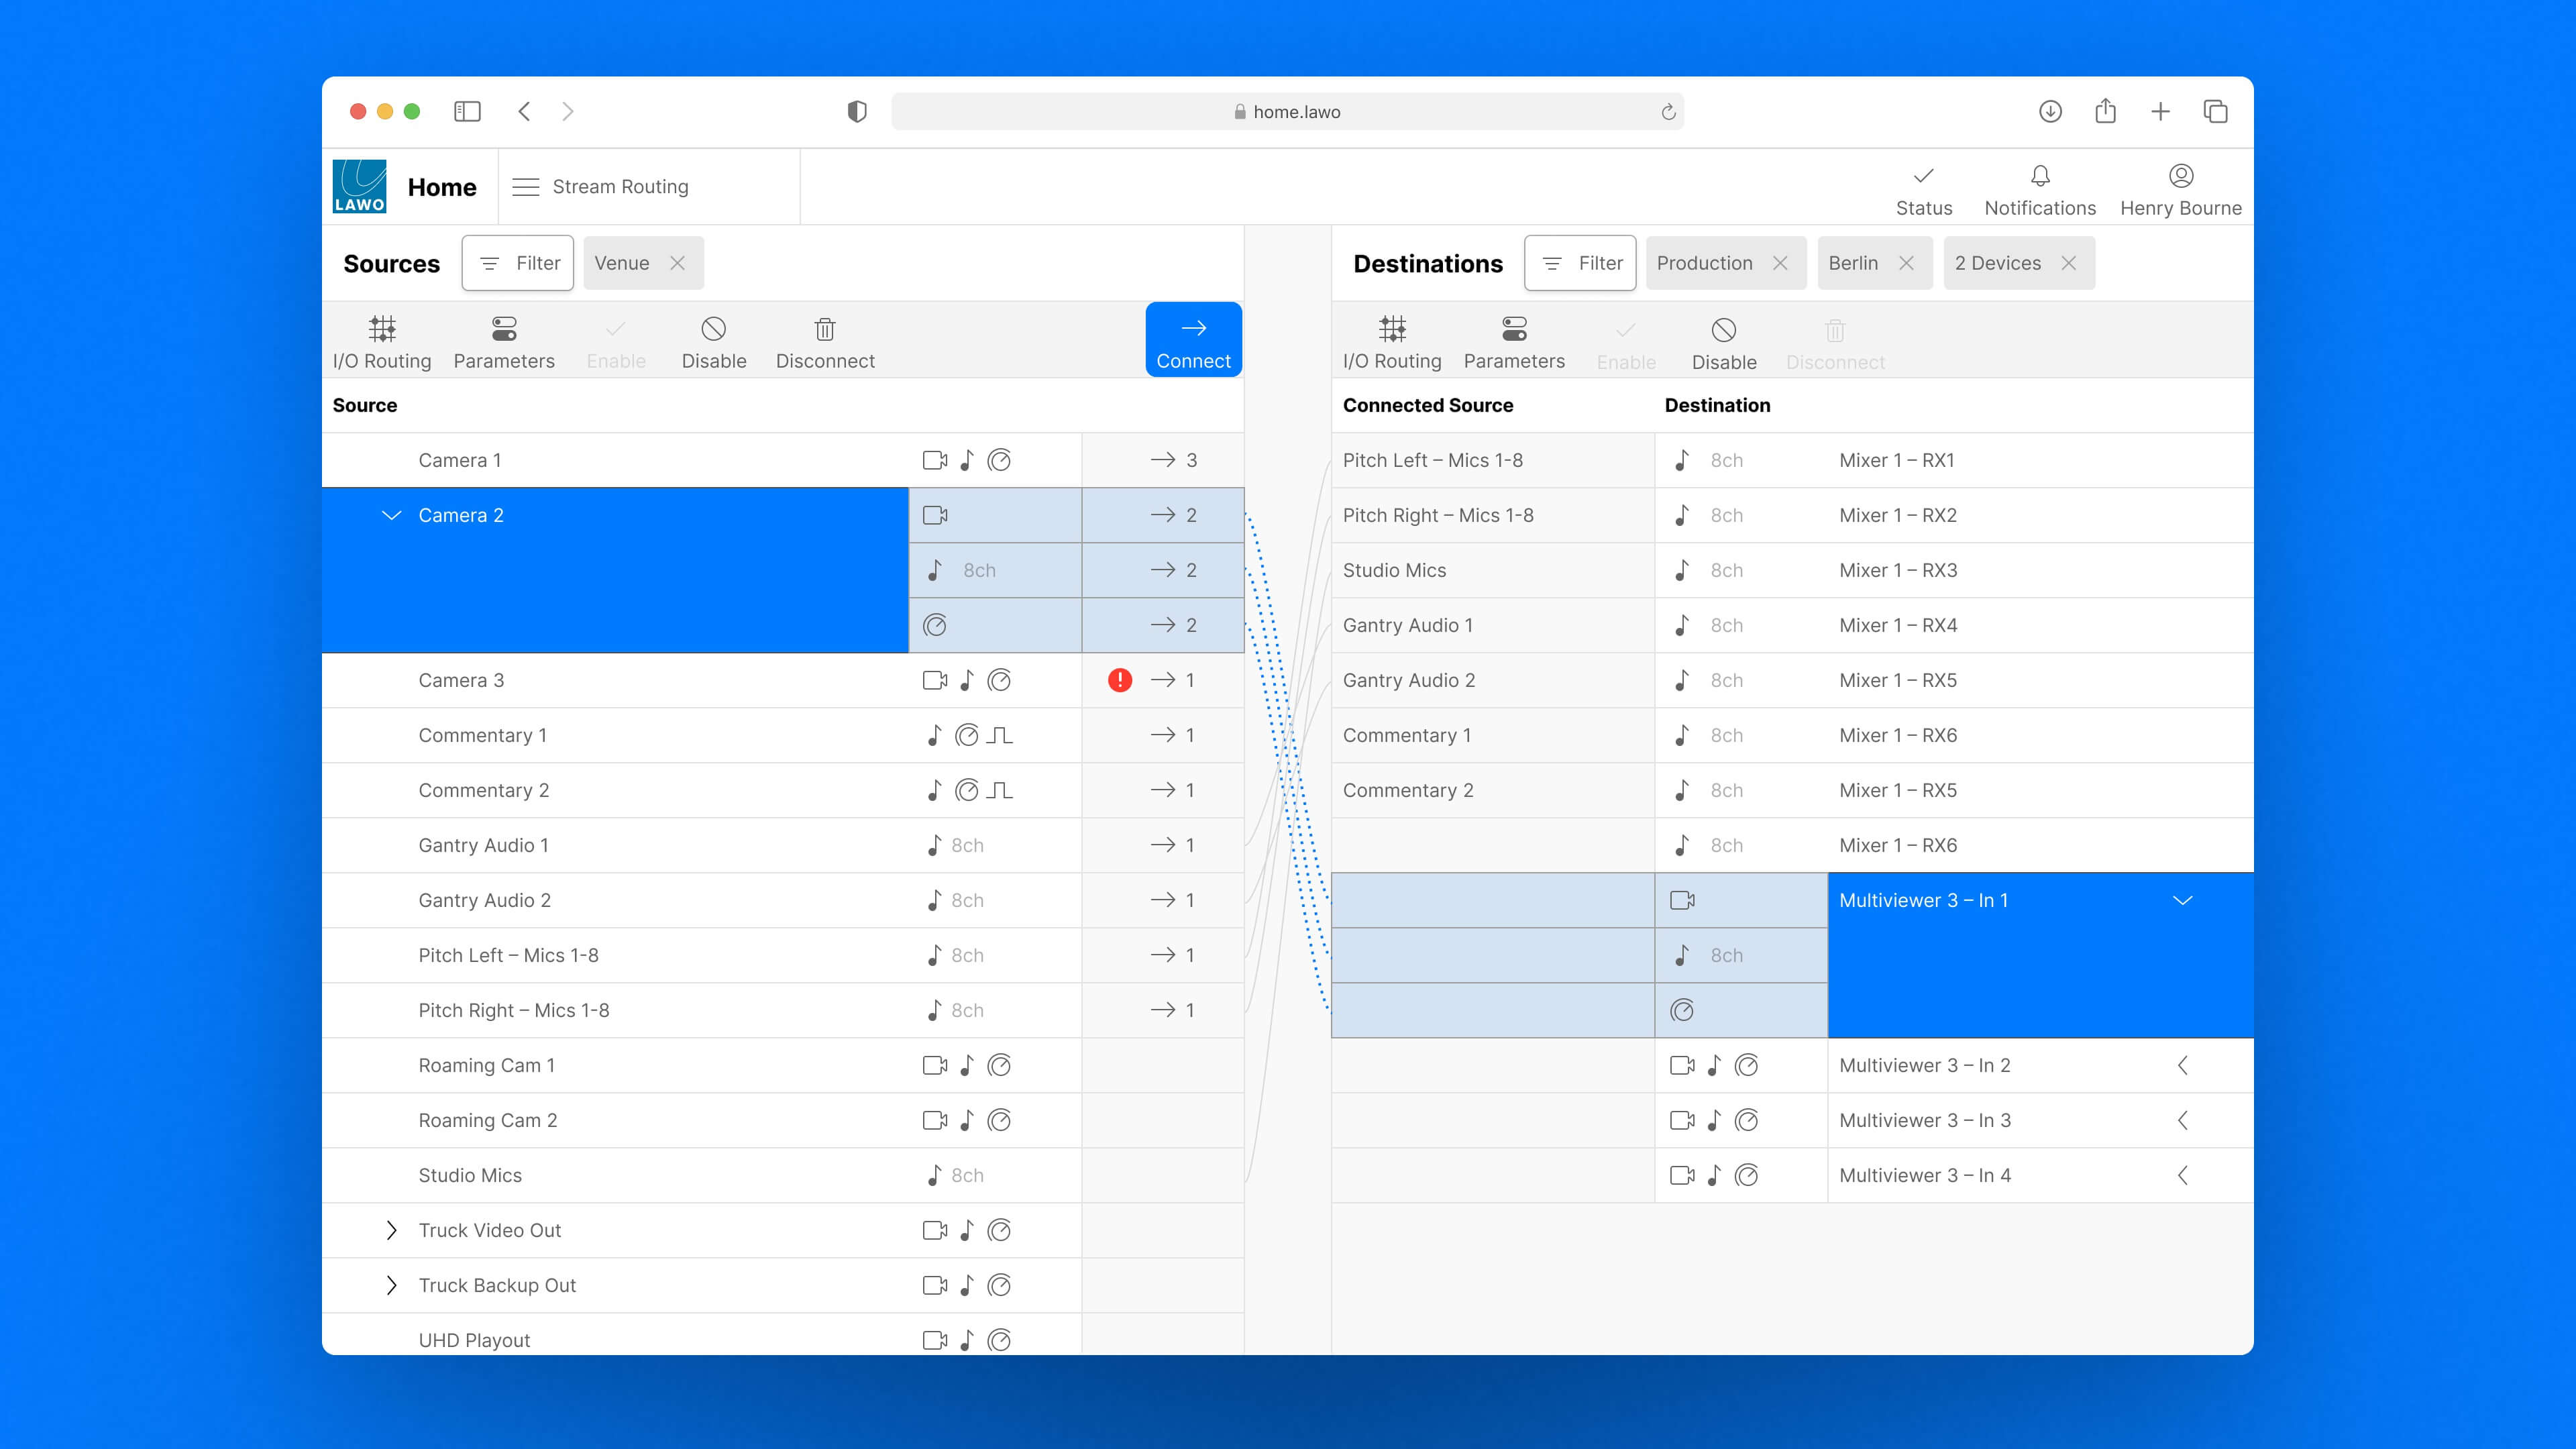
Task: Select Multiviewer 3 – In 1 metadata slot
Action: [1741, 1010]
